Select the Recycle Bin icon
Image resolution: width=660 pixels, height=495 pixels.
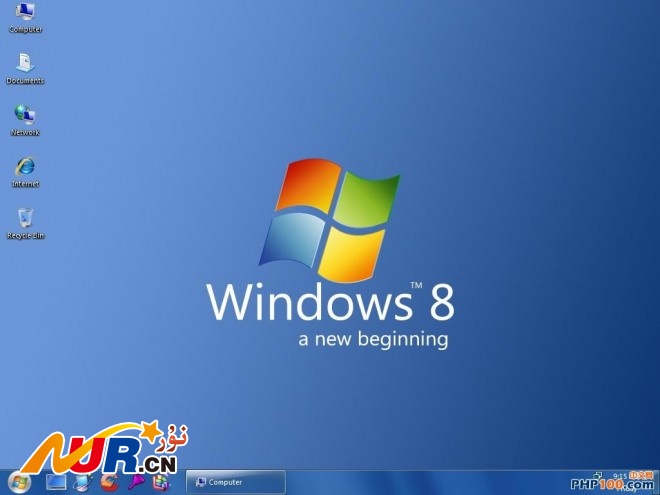[25, 224]
